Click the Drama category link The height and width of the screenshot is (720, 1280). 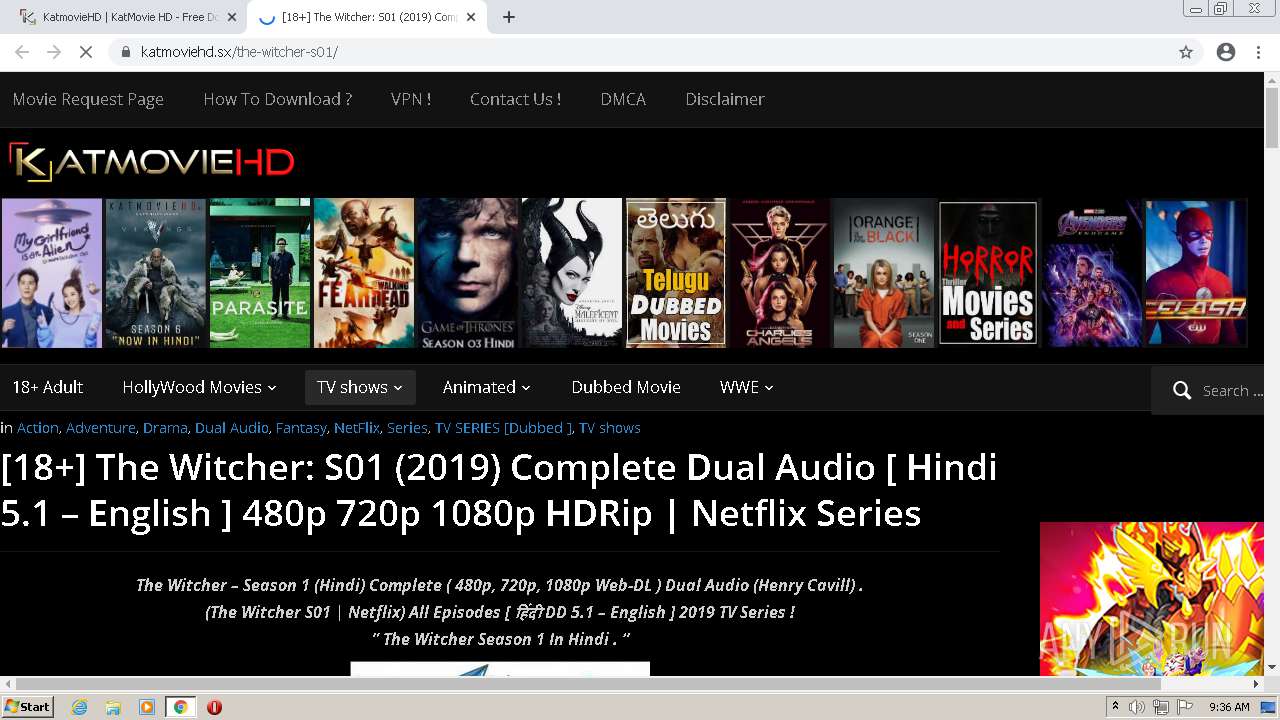165,428
